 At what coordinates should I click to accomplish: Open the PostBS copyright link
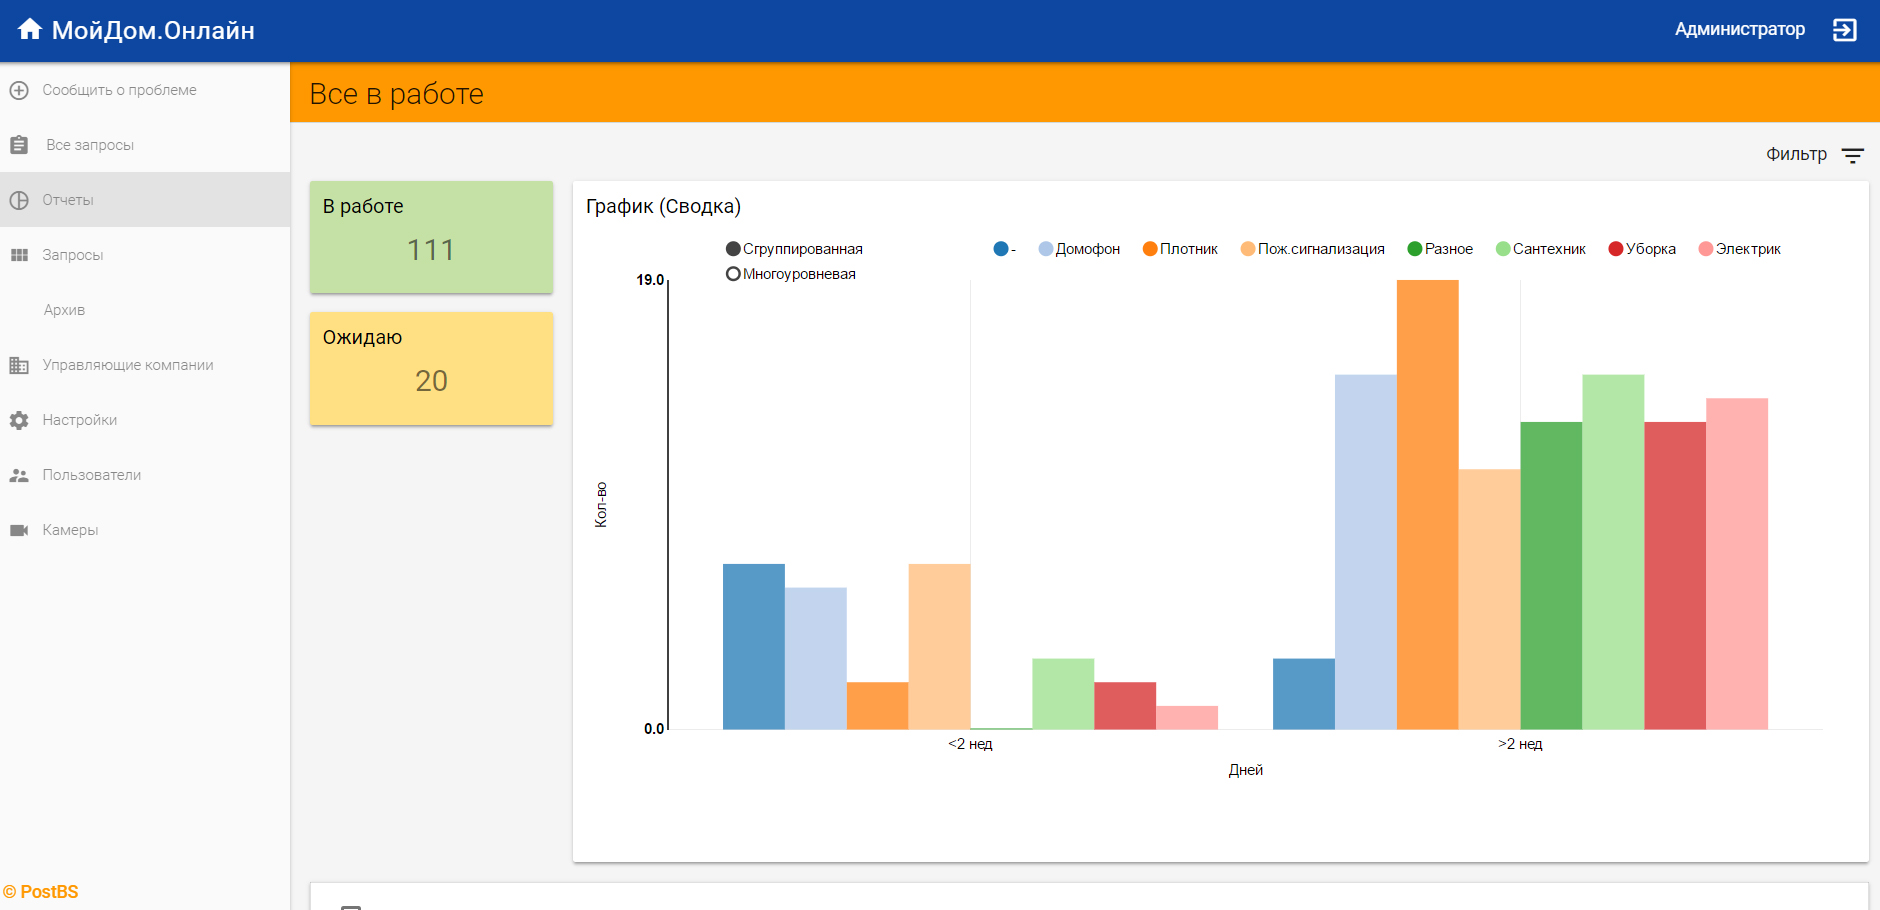41,892
